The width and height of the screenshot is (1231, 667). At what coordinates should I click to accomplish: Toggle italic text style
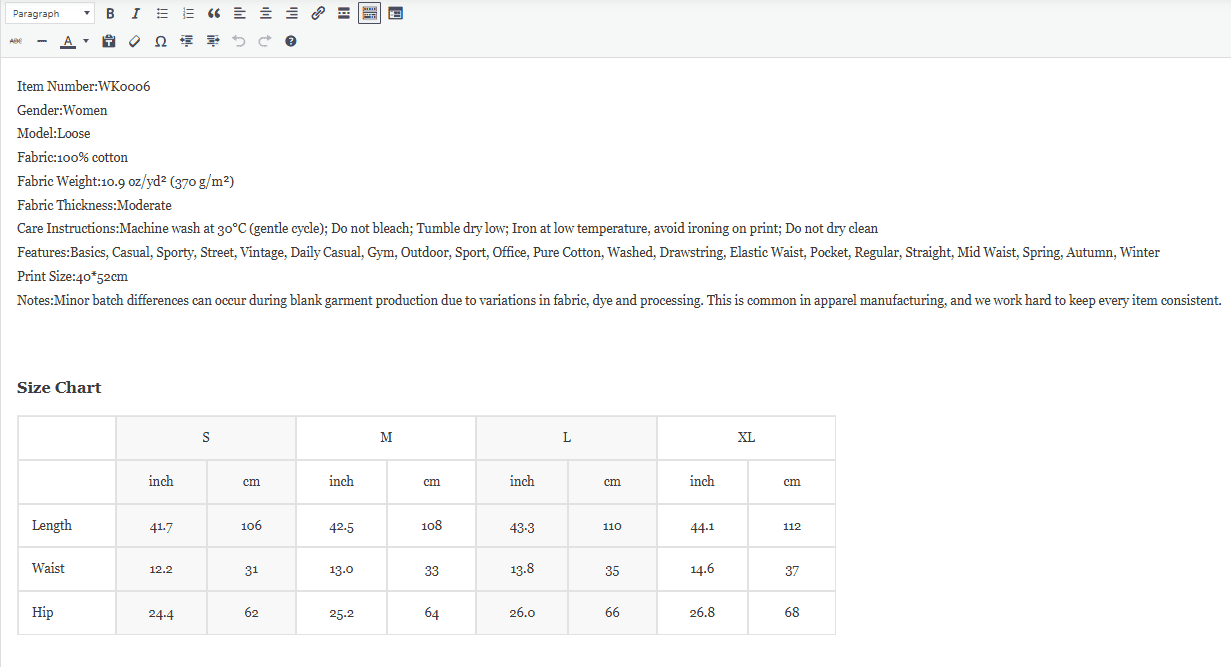[x=136, y=14]
